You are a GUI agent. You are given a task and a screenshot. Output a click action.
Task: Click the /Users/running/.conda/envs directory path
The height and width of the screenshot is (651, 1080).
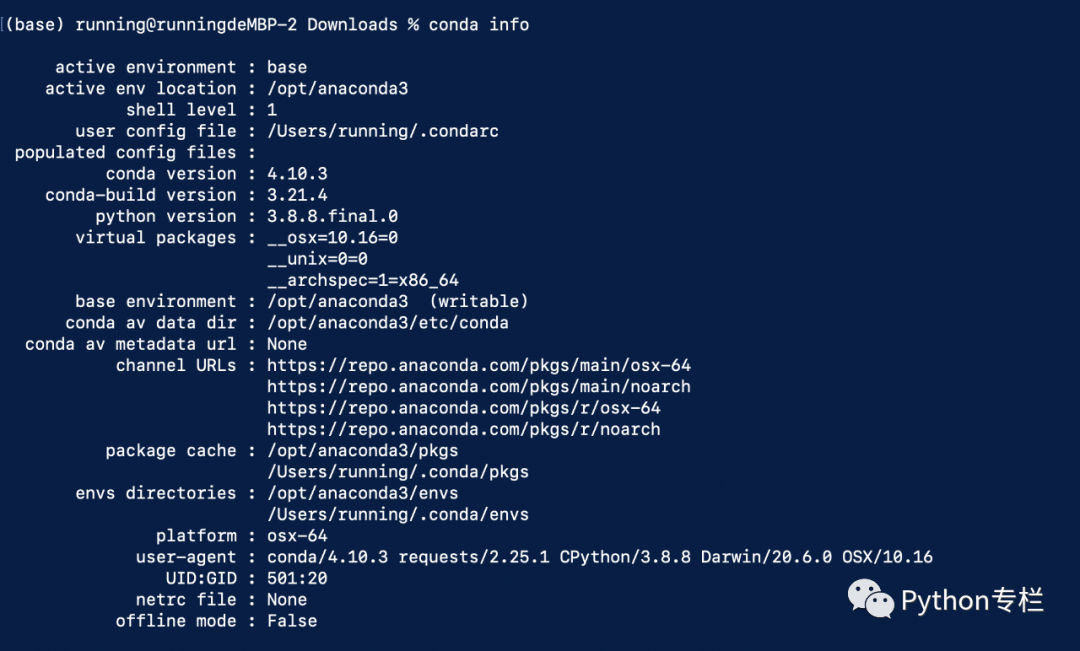pyautogui.click(x=397, y=515)
